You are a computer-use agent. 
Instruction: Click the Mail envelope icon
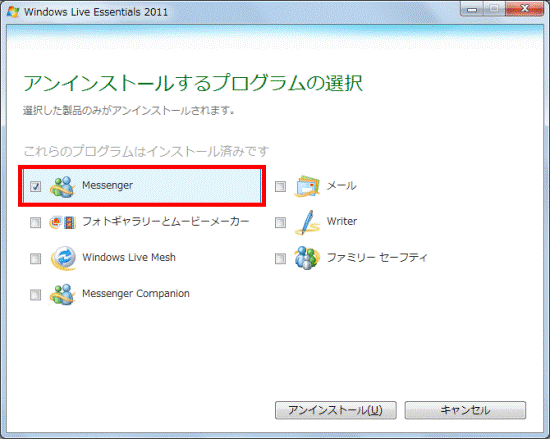(307, 186)
